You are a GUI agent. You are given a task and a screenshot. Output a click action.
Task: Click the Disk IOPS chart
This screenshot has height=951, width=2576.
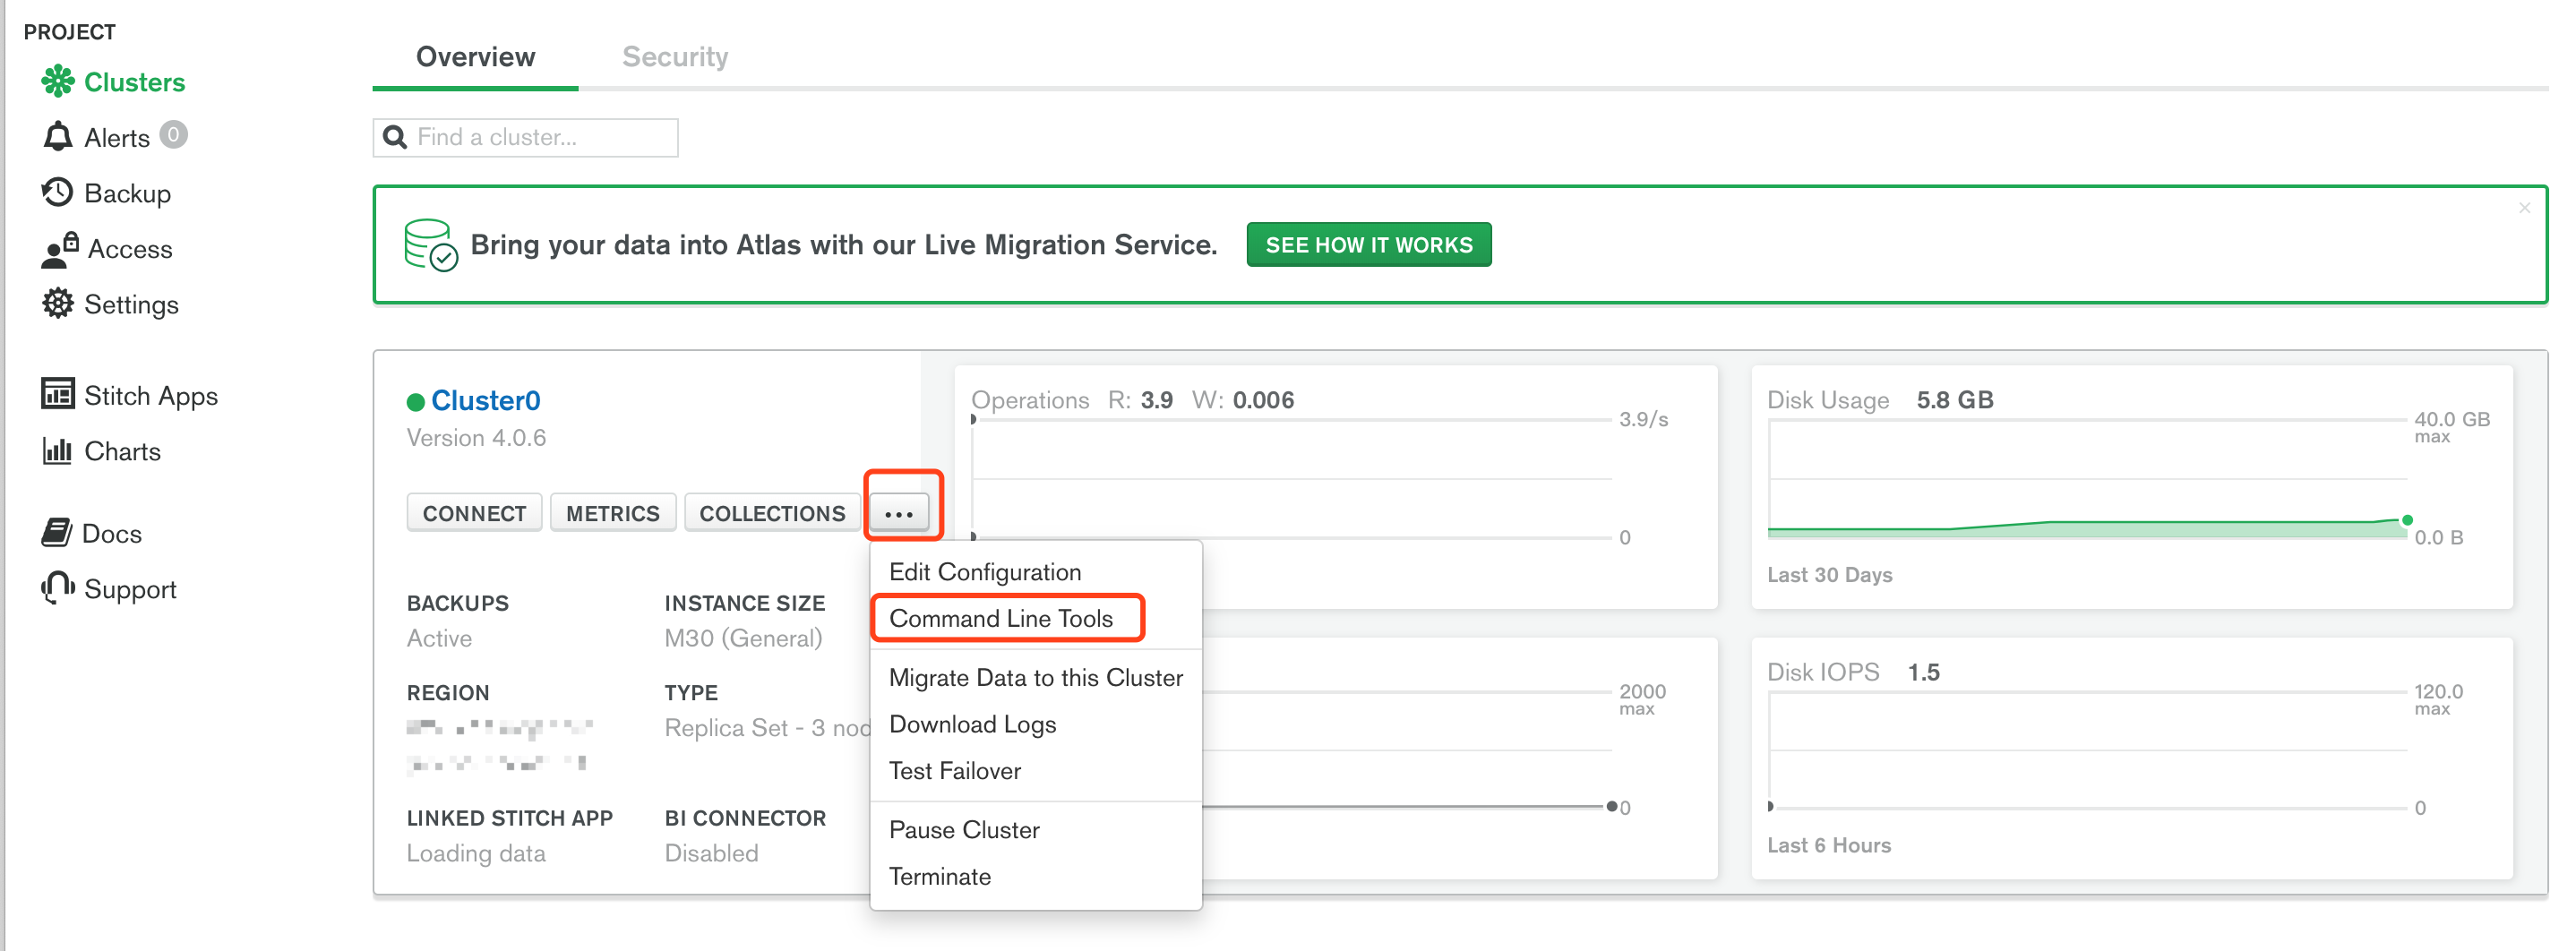[2131, 759]
